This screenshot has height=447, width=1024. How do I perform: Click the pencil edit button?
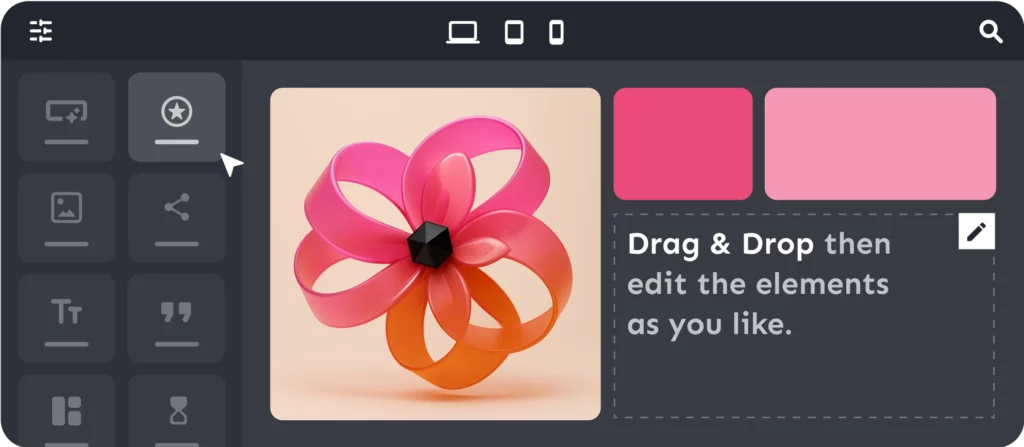[x=976, y=231]
